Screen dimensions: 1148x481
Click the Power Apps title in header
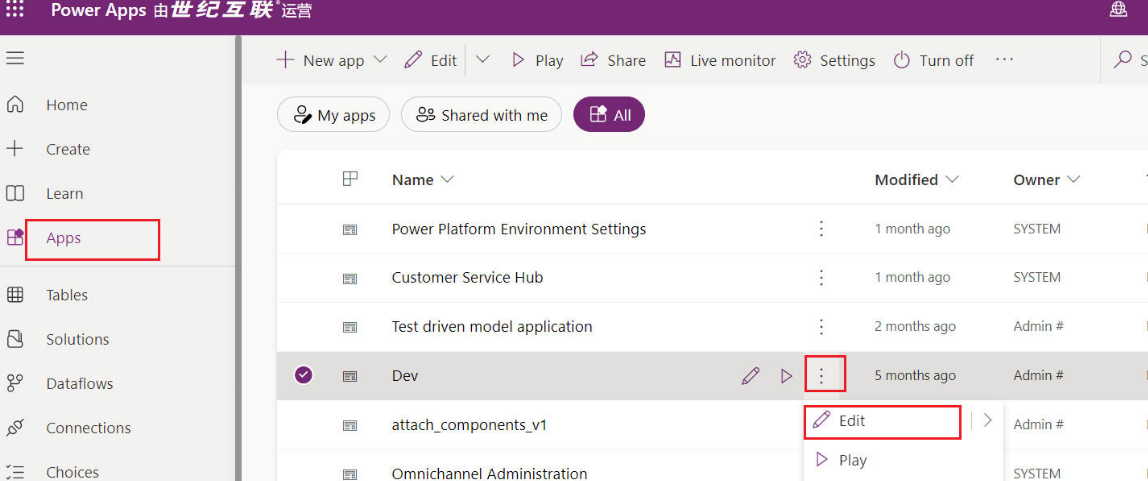click(99, 10)
